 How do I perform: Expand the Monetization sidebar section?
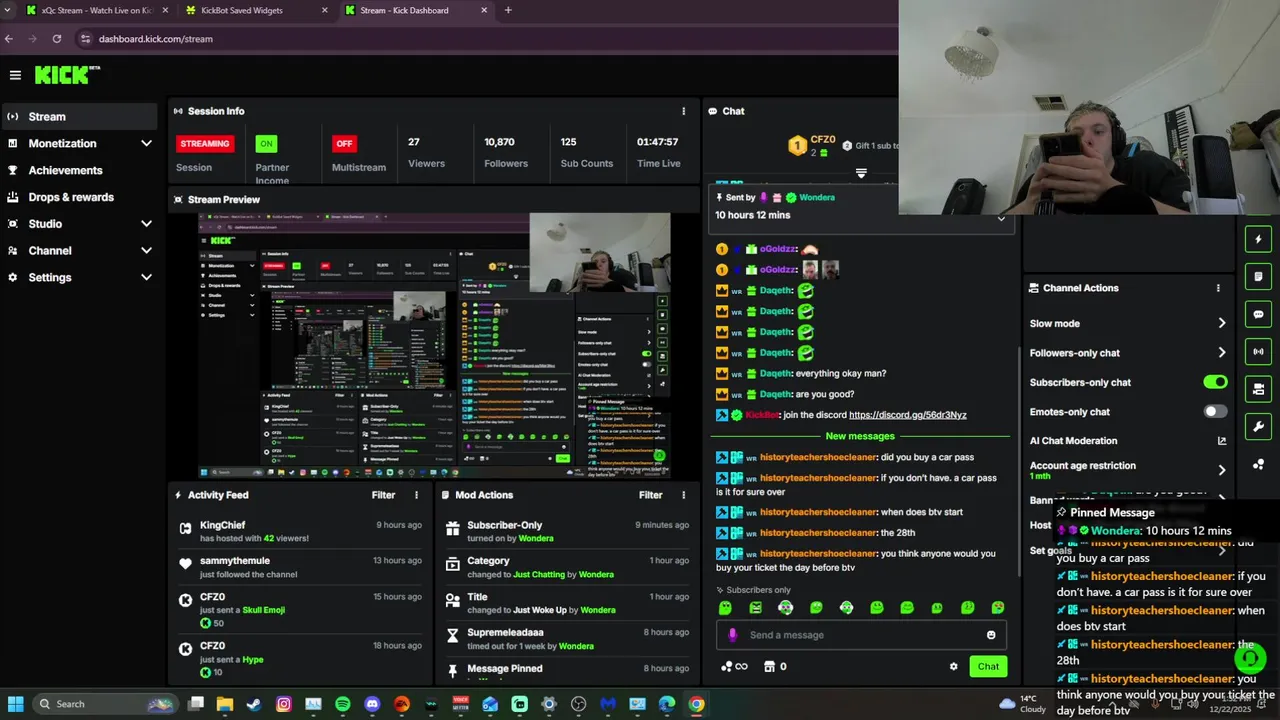[79, 143]
